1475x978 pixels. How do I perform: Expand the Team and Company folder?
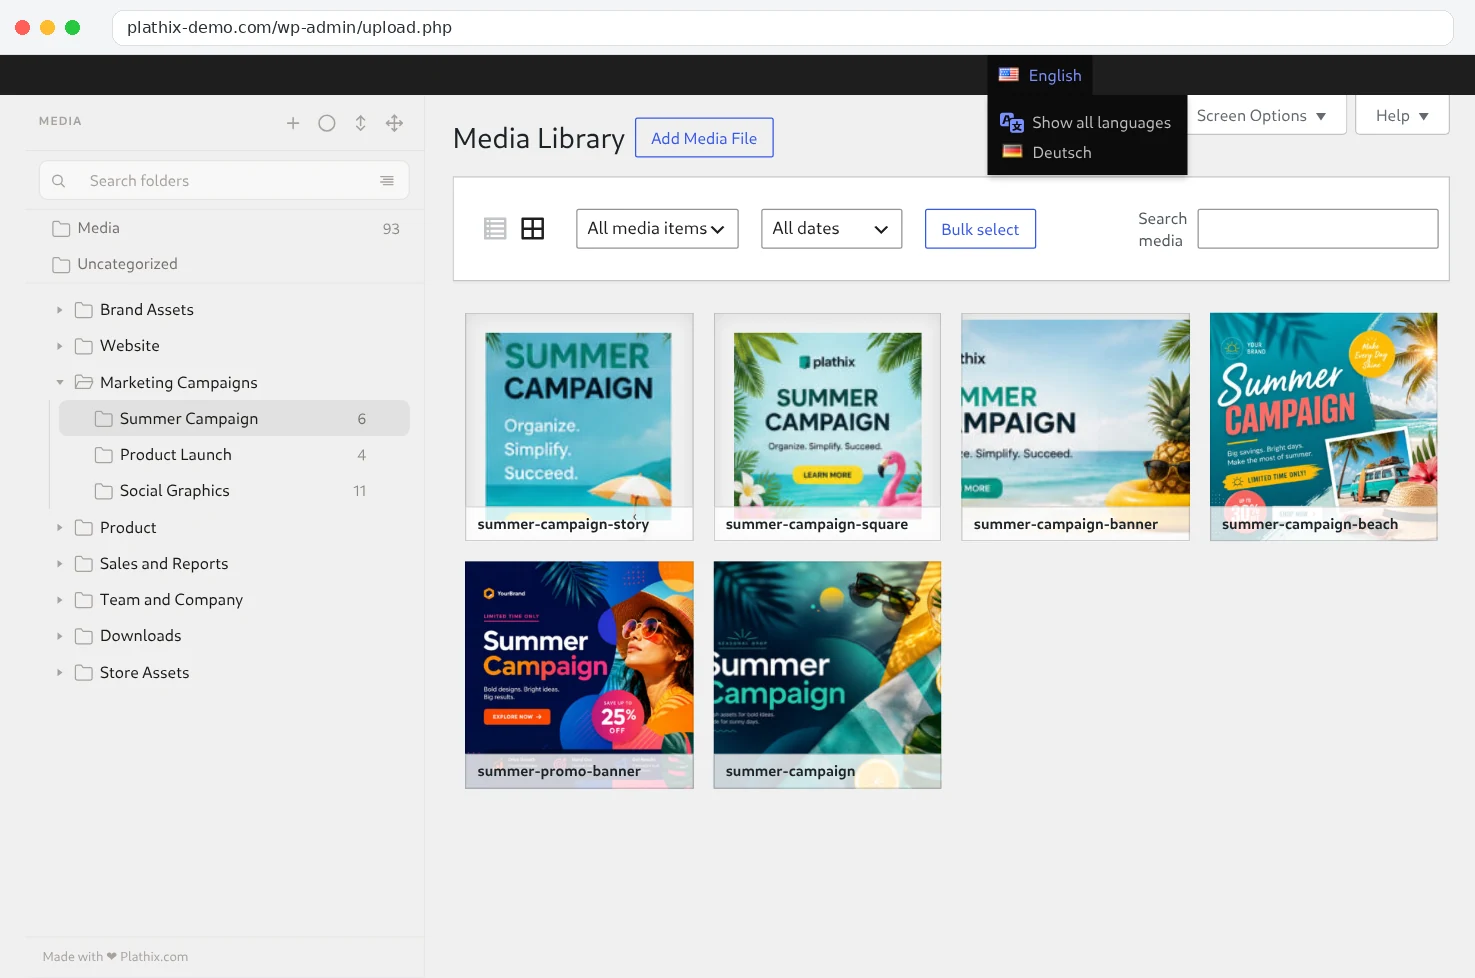coord(60,600)
